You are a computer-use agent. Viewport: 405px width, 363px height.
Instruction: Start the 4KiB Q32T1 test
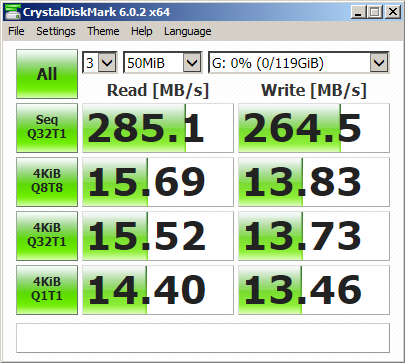click(x=47, y=236)
